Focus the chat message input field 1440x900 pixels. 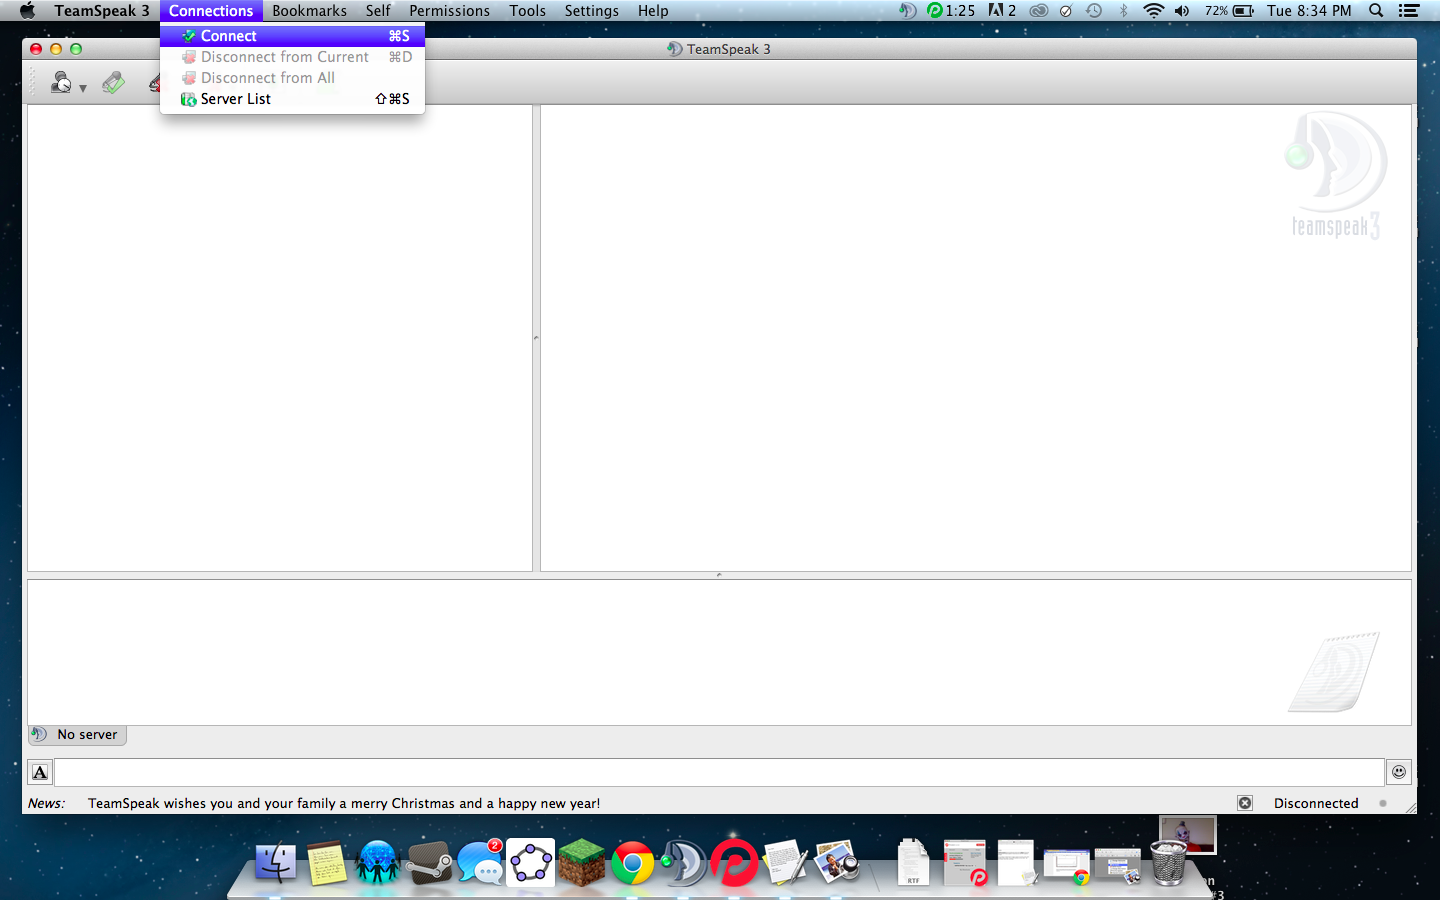point(719,772)
